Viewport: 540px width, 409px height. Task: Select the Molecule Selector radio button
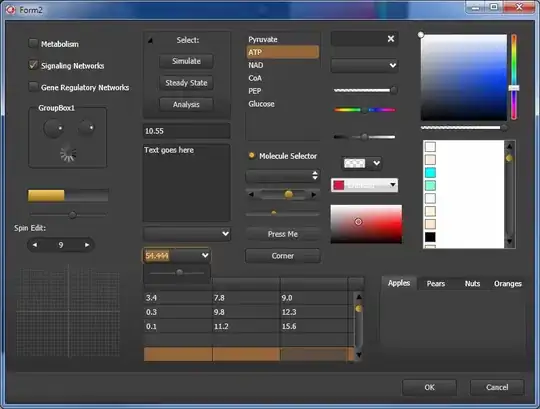tap(251, 155)
